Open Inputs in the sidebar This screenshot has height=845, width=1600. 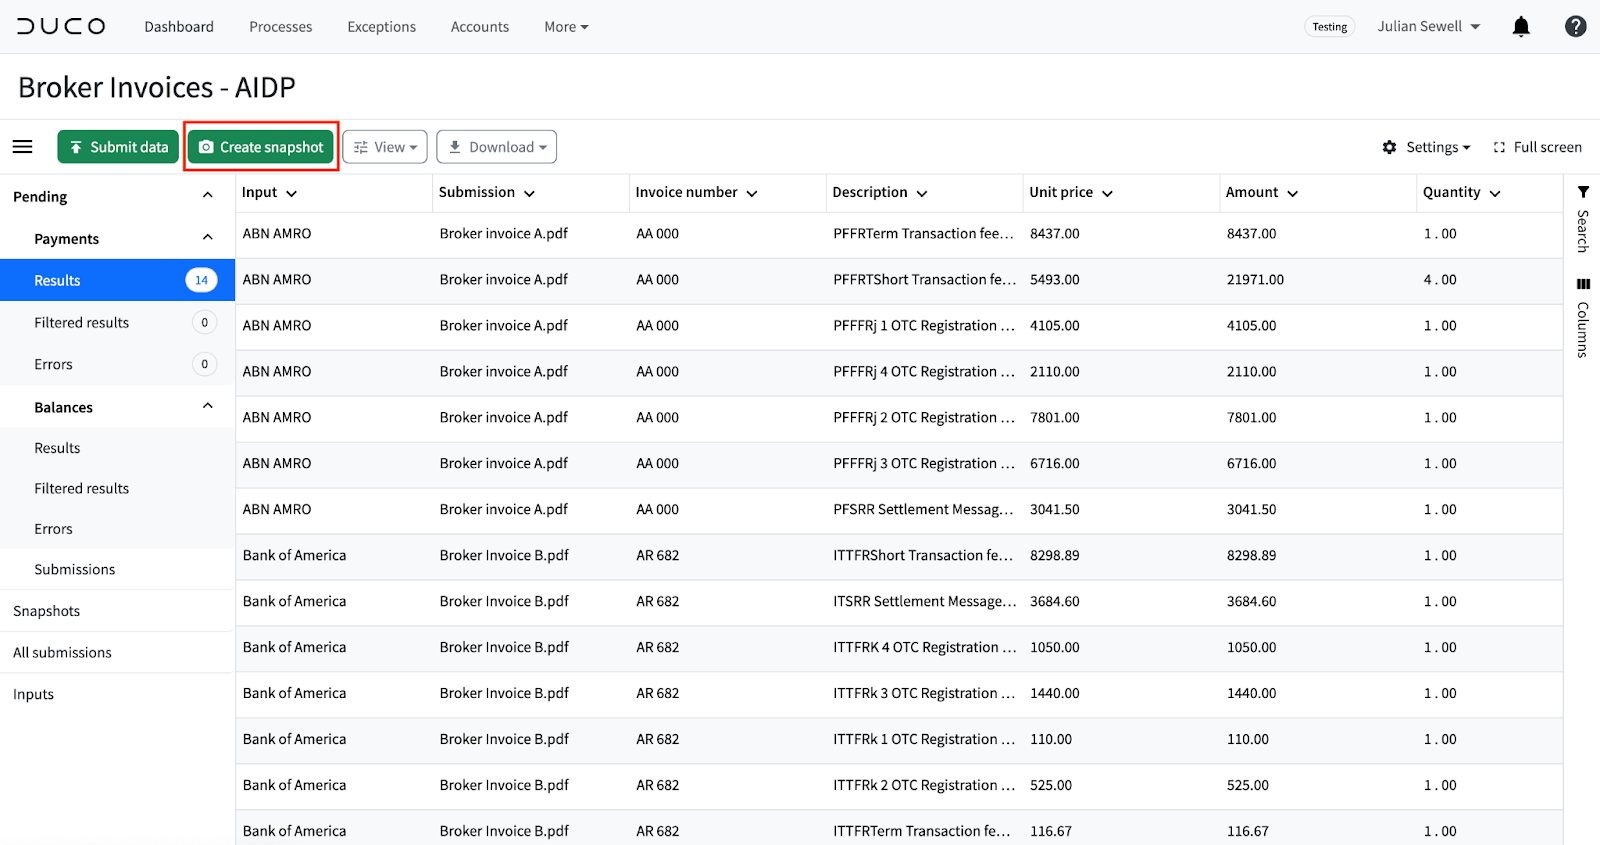coord(117,694)
